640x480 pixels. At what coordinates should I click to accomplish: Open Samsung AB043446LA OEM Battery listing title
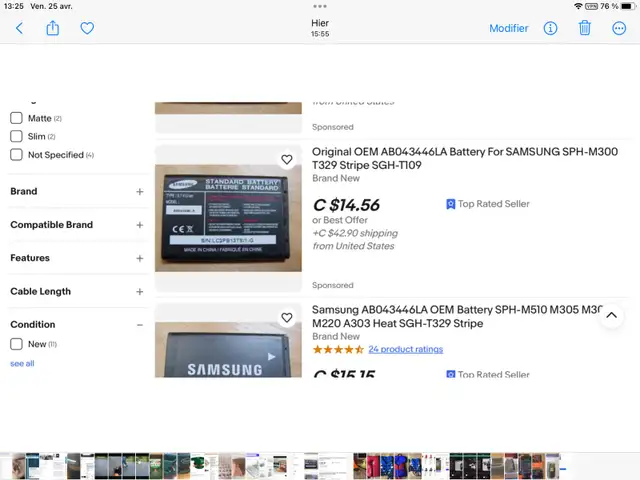click(x=457, y=316)
